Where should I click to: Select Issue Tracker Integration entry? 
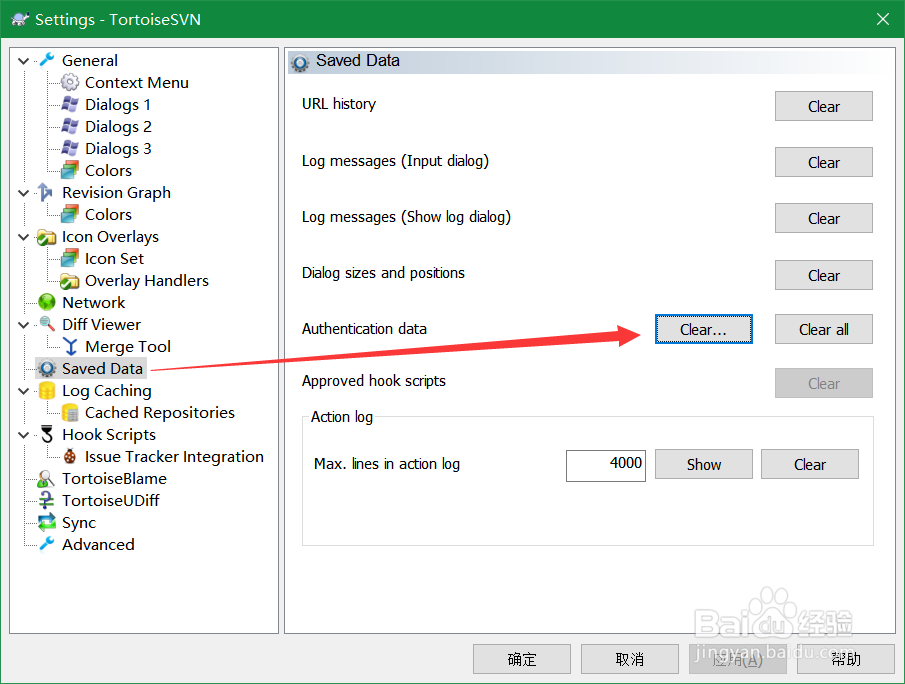pyautogui.click(x=174, y=456)
